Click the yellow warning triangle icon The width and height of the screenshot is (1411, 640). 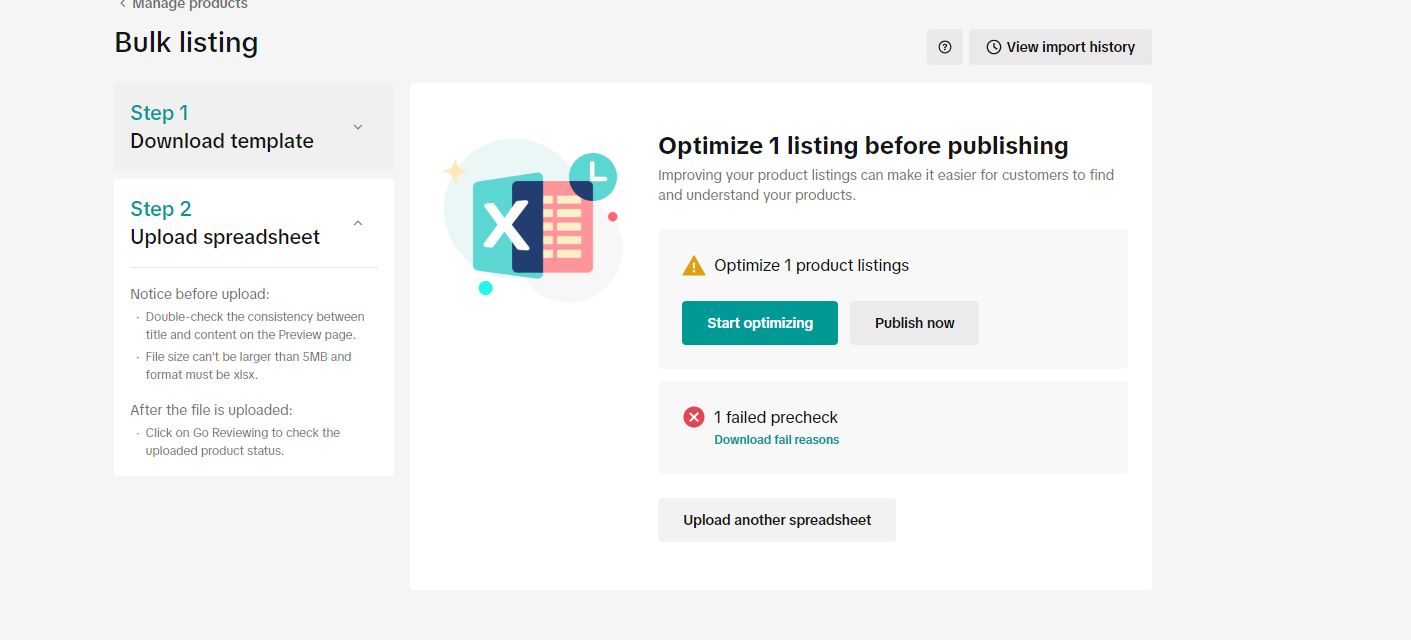click(693, 266)
